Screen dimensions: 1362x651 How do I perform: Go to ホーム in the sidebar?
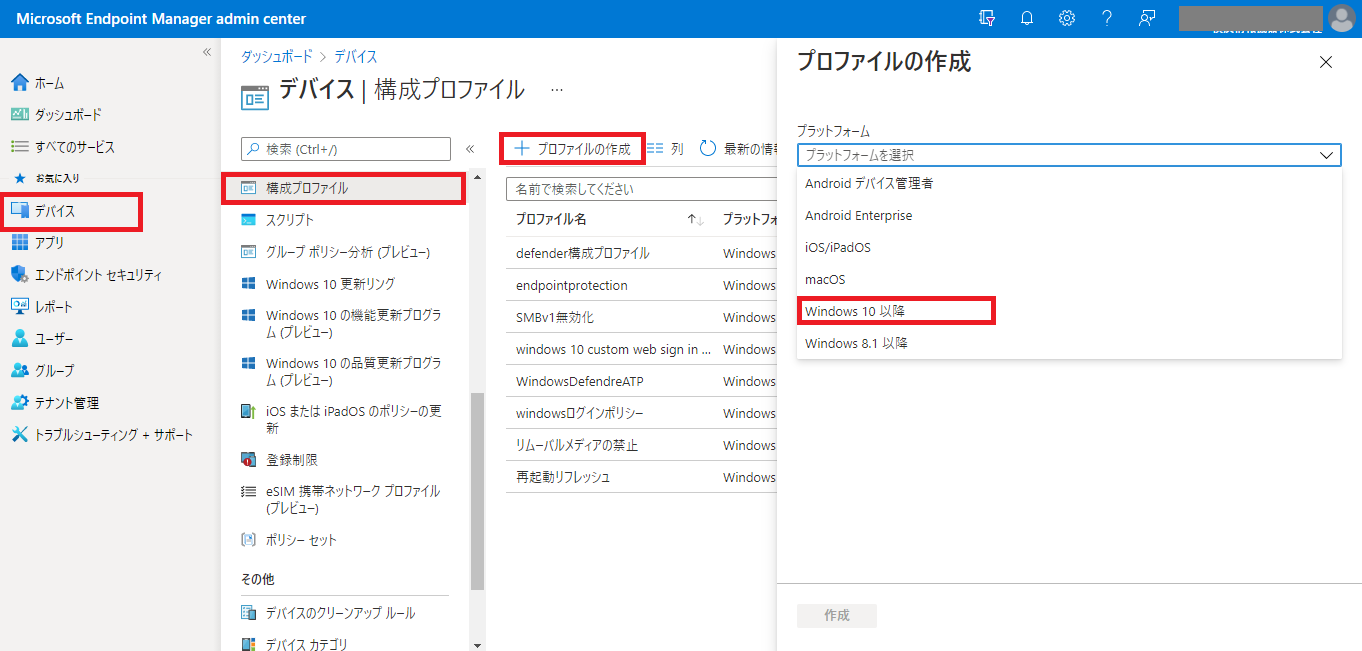(x=50, y=83)
